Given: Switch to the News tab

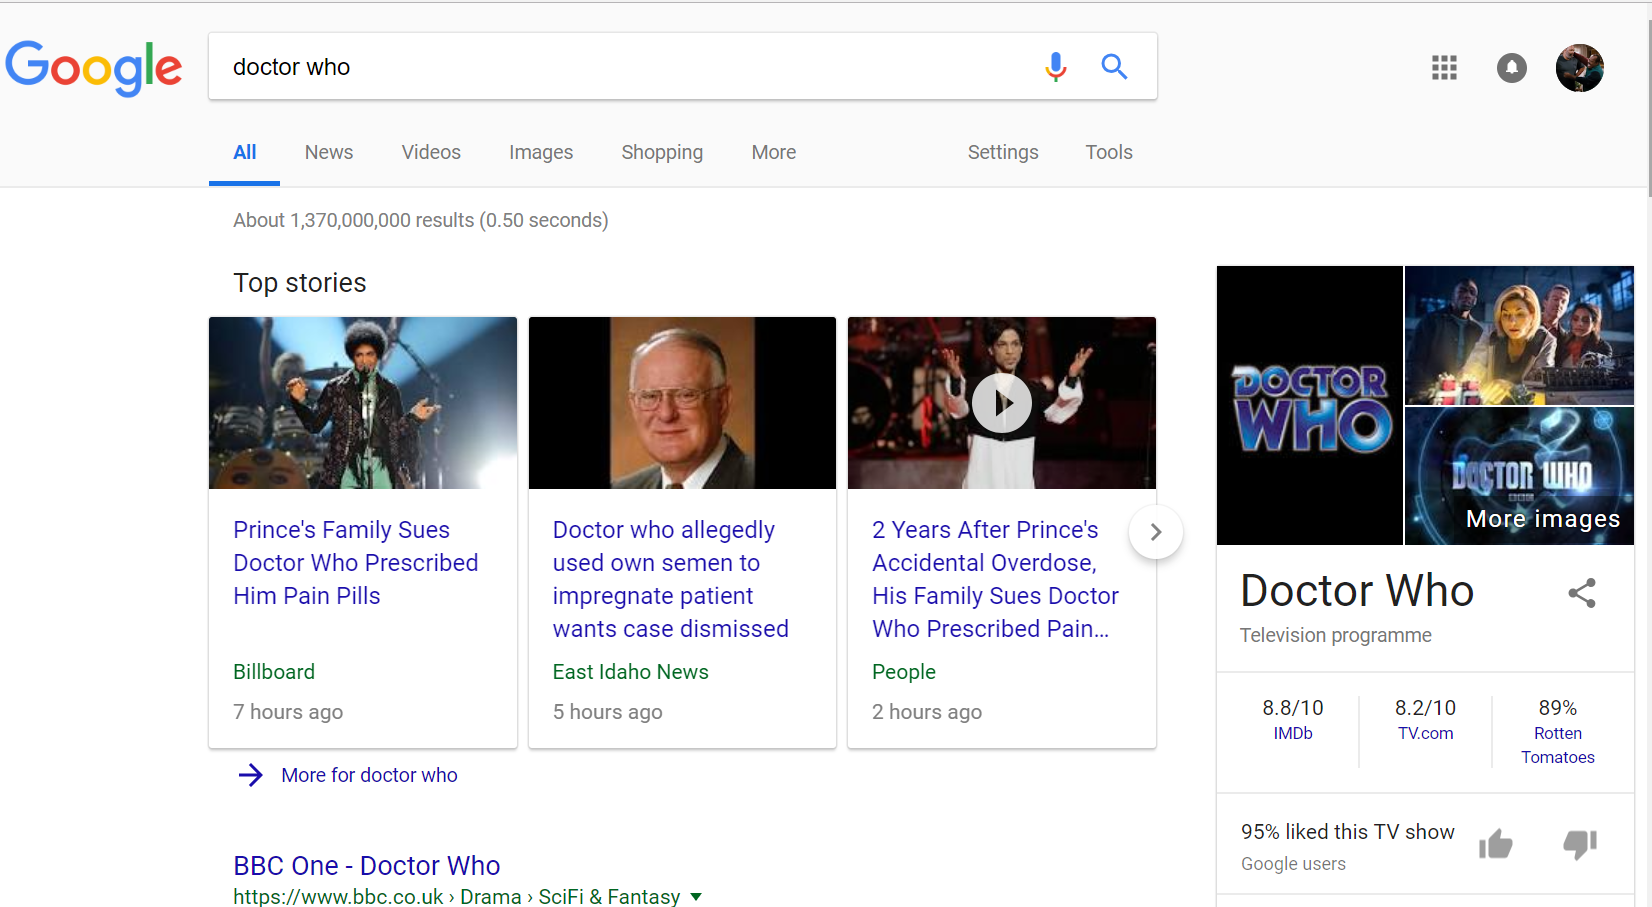Looking at the screenshot, I should pyautogui.click(x=329, y=152).
